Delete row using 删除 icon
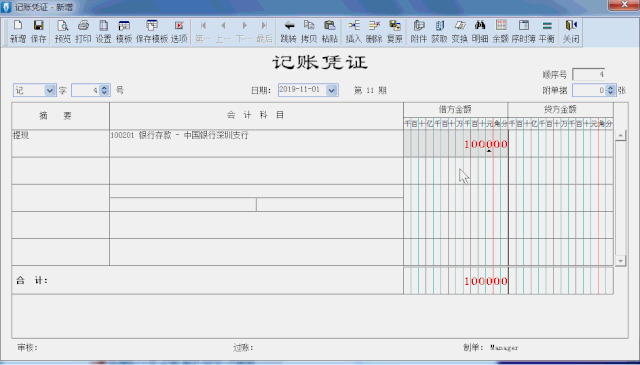 [x=374, y=32]
